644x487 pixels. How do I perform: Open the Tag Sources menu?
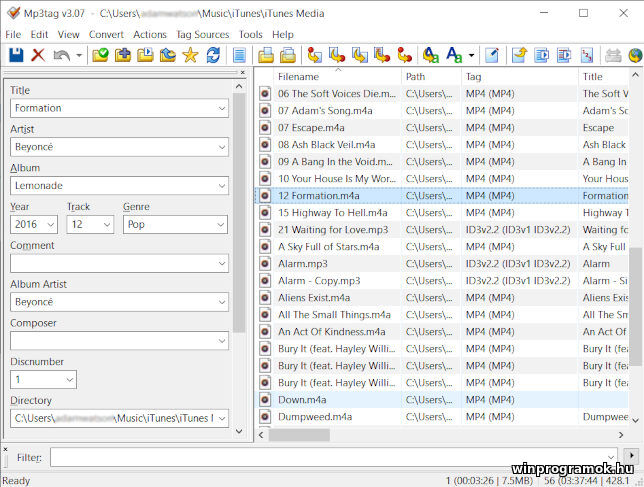click(203, 34)
